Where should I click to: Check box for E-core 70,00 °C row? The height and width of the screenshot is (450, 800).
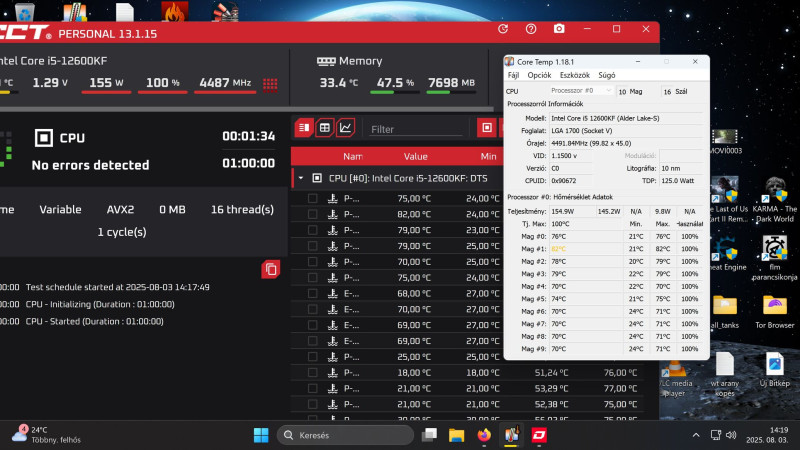pos(312,309)
